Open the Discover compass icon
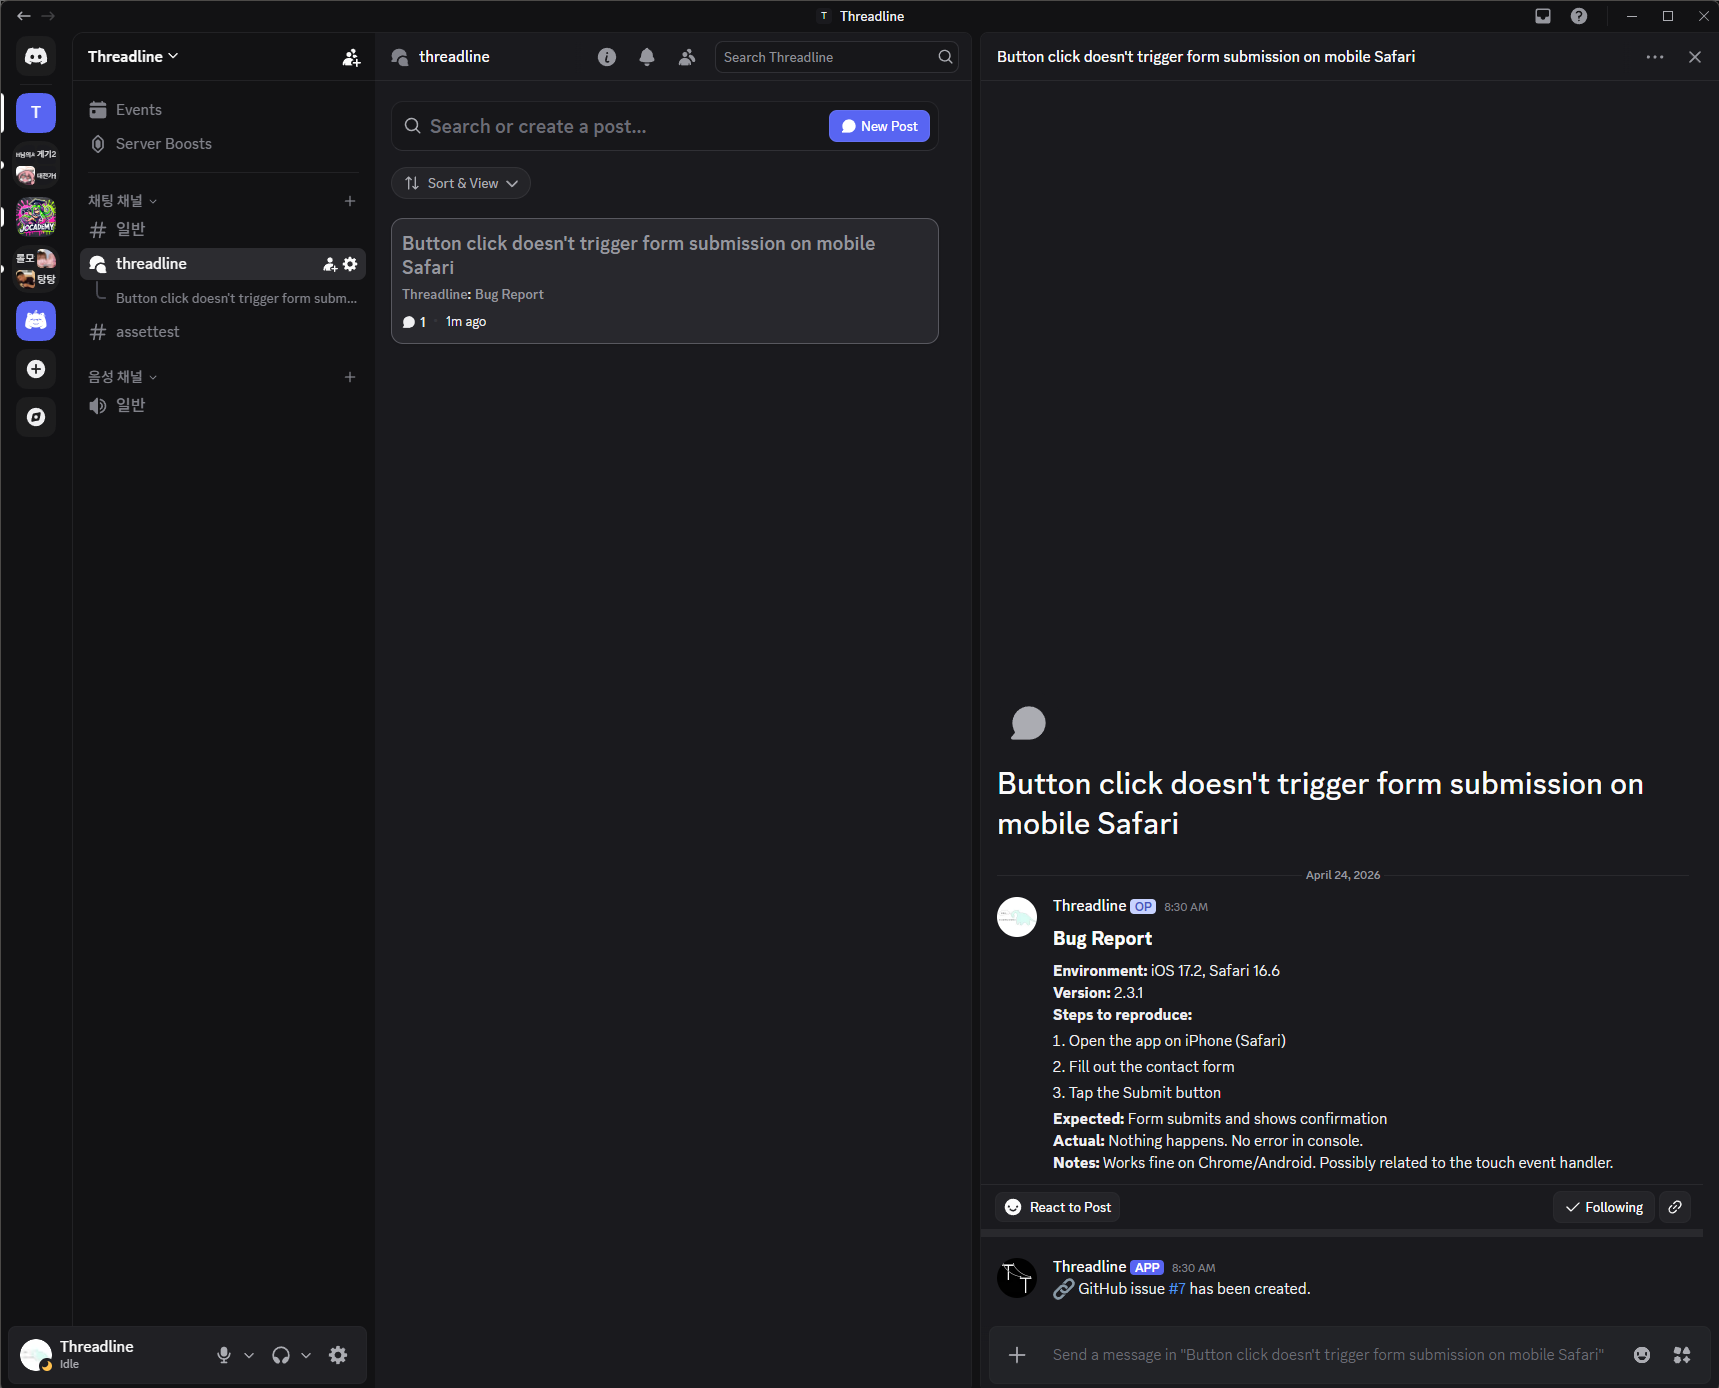The height and width of the screenshot is (1388, 1719). 36,417
